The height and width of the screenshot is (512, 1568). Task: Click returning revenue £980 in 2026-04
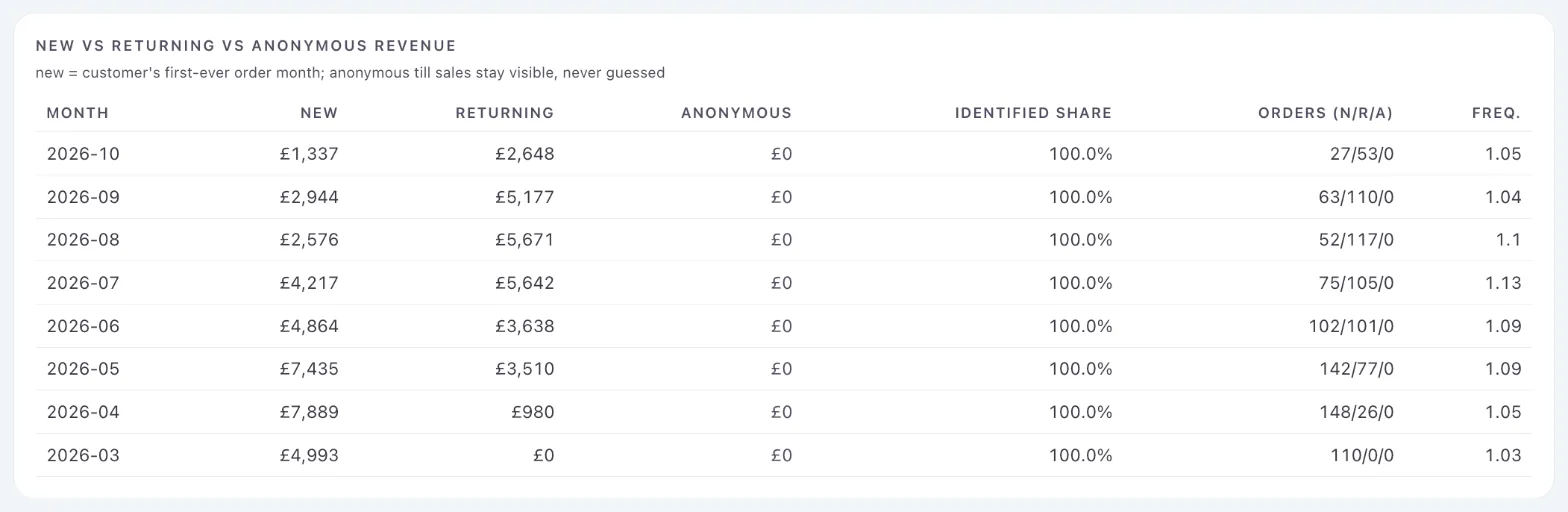click(x=532, y=412)
